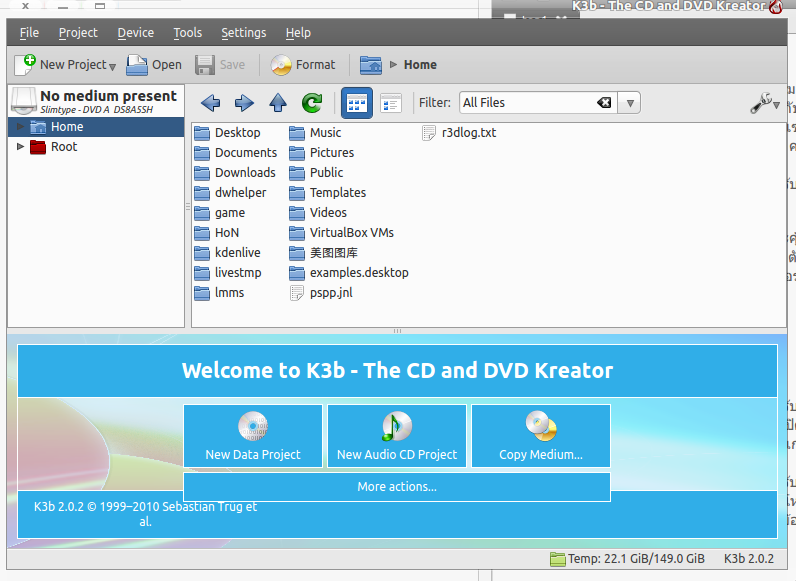796x581 pixels.
Task: Select the Pictures folder
Action: pyautogui.click(x=321, y=153)
